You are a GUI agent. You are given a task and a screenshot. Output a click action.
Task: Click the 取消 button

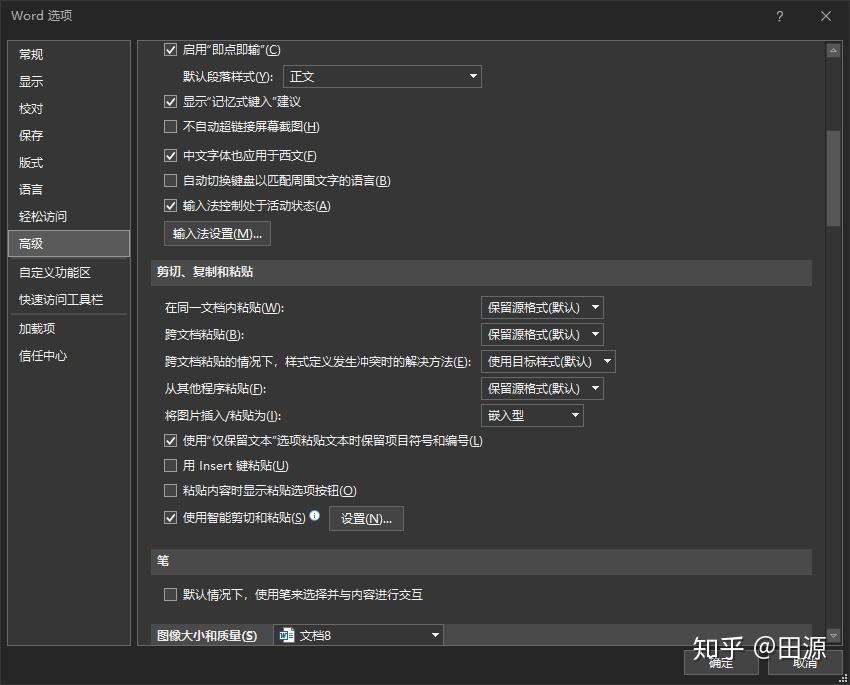click(x=805, y=662)
